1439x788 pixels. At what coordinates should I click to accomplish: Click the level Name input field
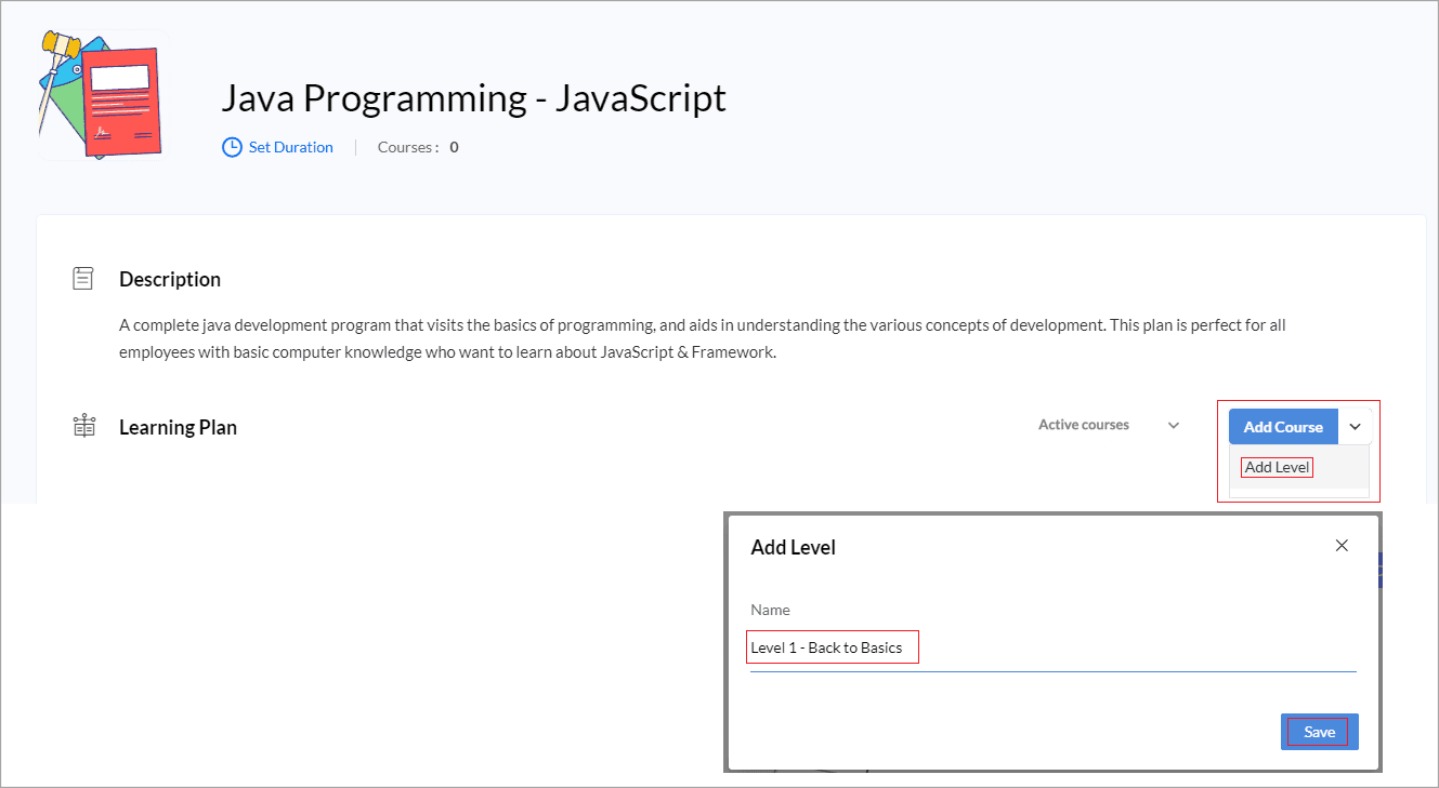(x=1052, y=648)
